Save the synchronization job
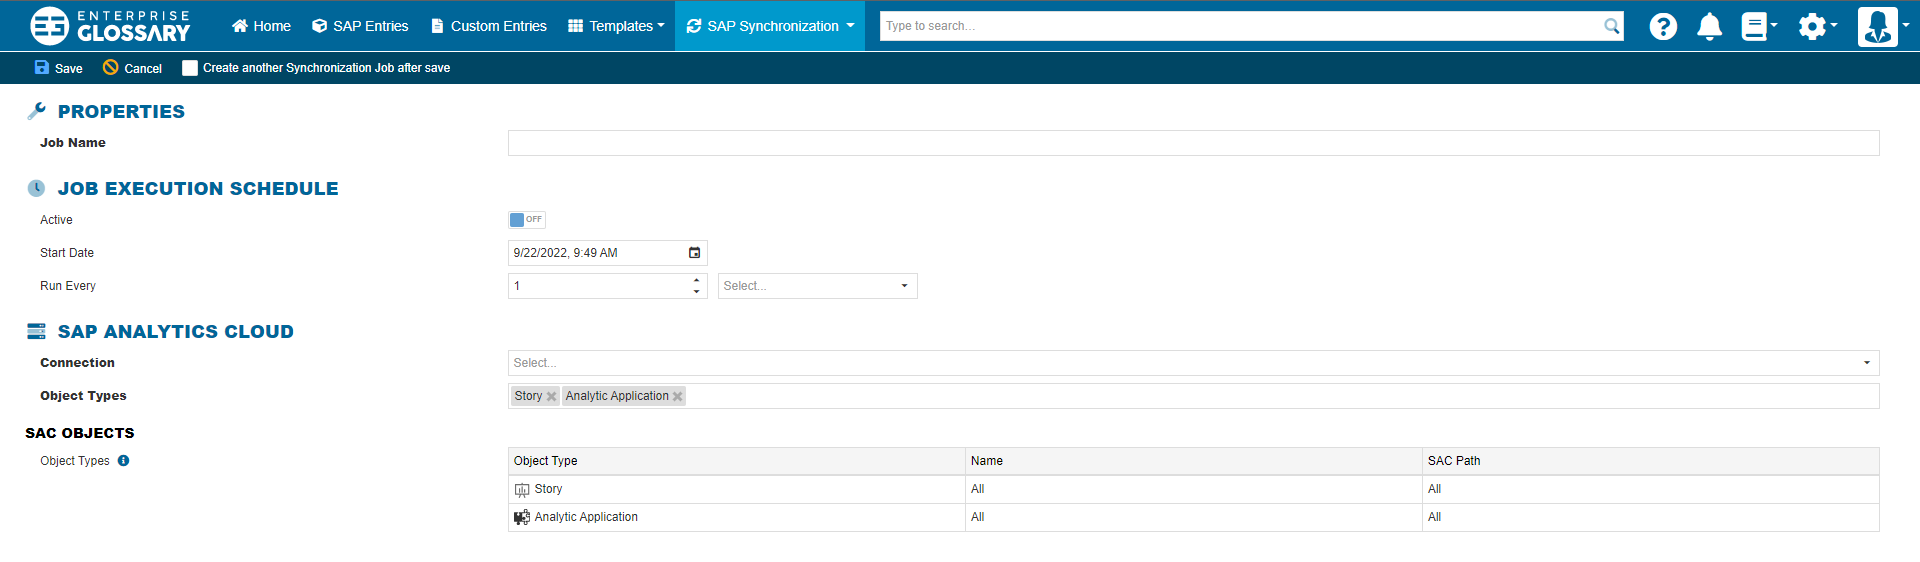Image resolution: width=1920 pixels, height=562 pixels. pos(58,68)
